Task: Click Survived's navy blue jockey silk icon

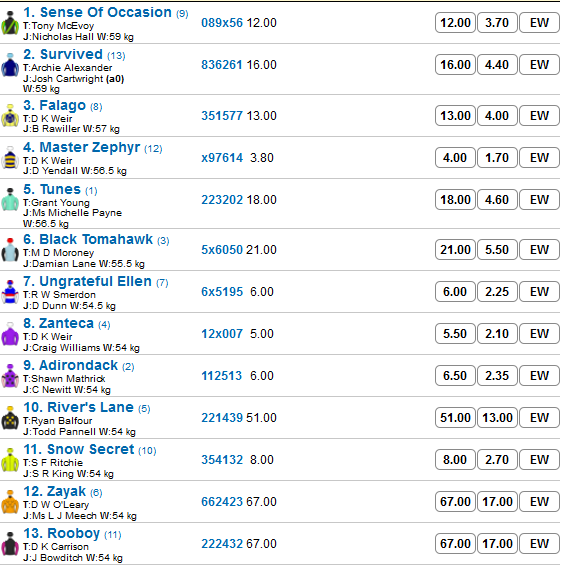Action: point(10,65)
